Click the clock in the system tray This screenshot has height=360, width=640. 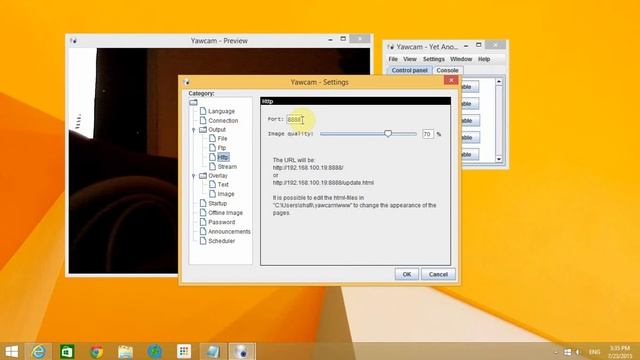tap(620, 352)
